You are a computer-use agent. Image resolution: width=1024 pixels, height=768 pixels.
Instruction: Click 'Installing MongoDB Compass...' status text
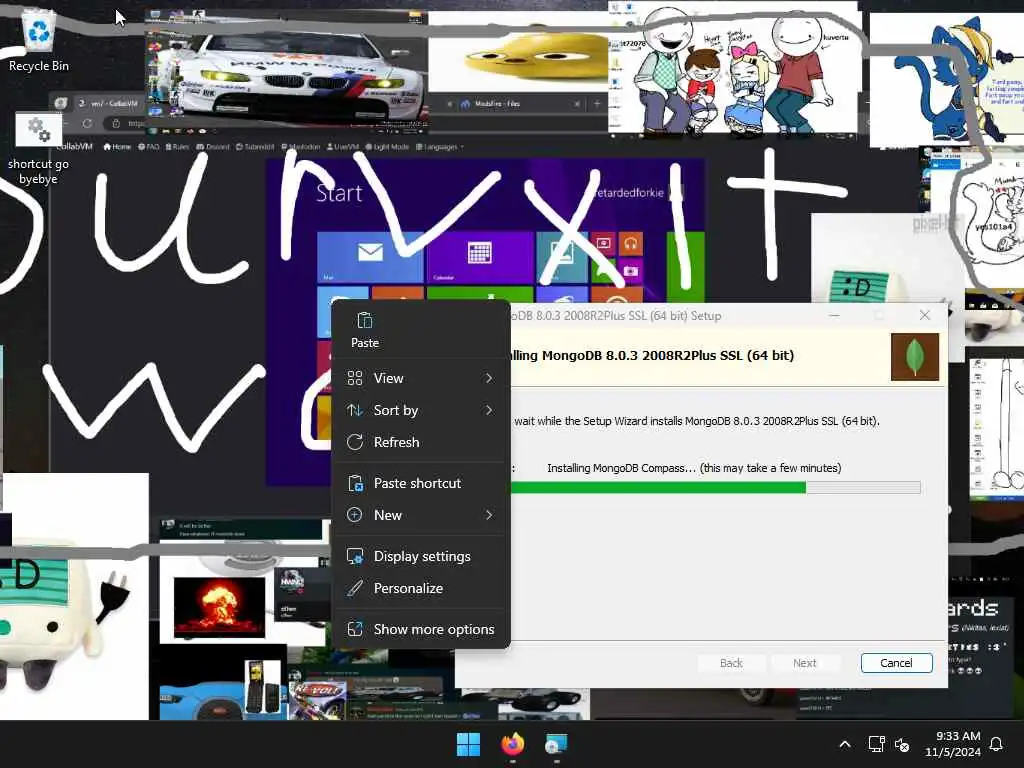coord(694,468)
